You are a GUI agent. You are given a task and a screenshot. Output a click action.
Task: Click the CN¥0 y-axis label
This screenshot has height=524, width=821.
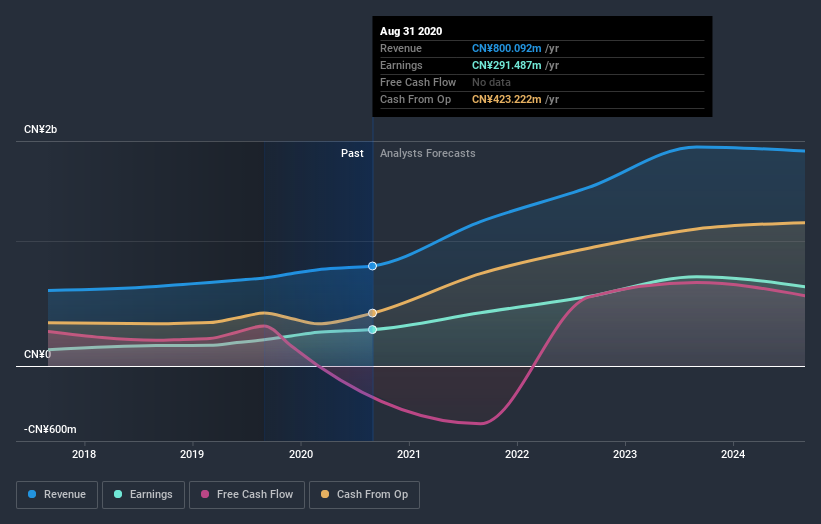pos(38,354)
